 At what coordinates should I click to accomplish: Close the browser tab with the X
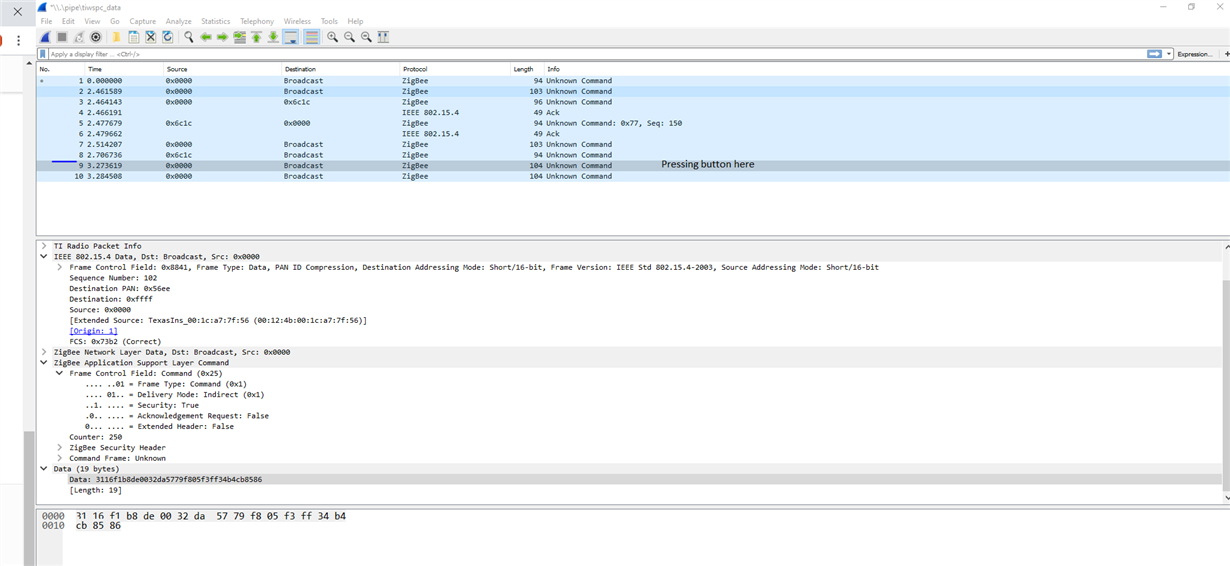(17, 12)
